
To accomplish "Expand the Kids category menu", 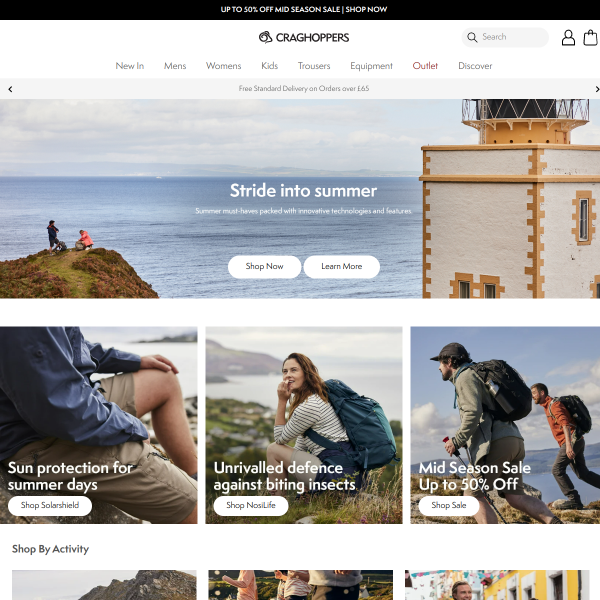I will (269, 66).
